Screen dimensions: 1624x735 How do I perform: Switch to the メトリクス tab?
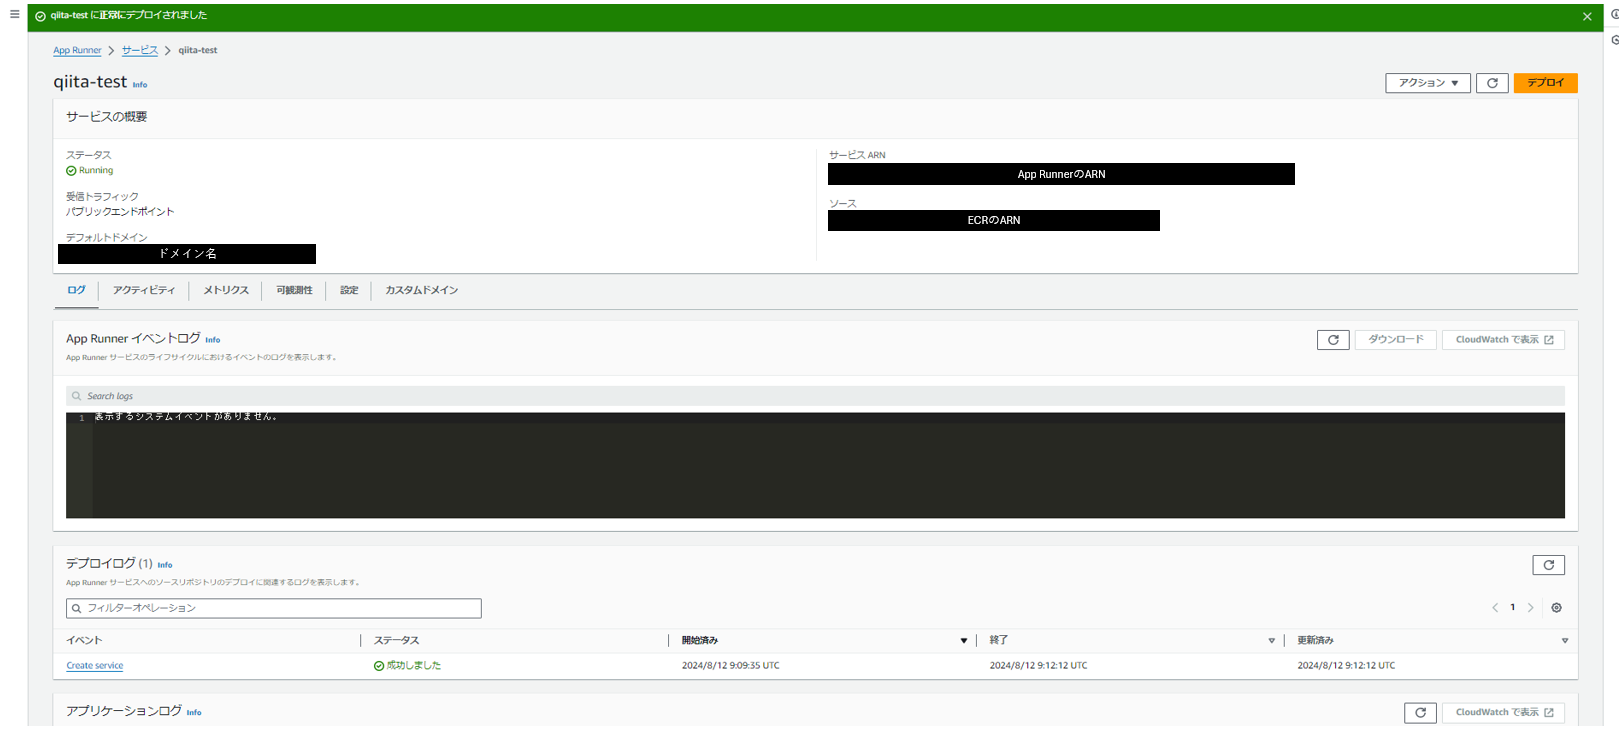(x=226, y=290)
